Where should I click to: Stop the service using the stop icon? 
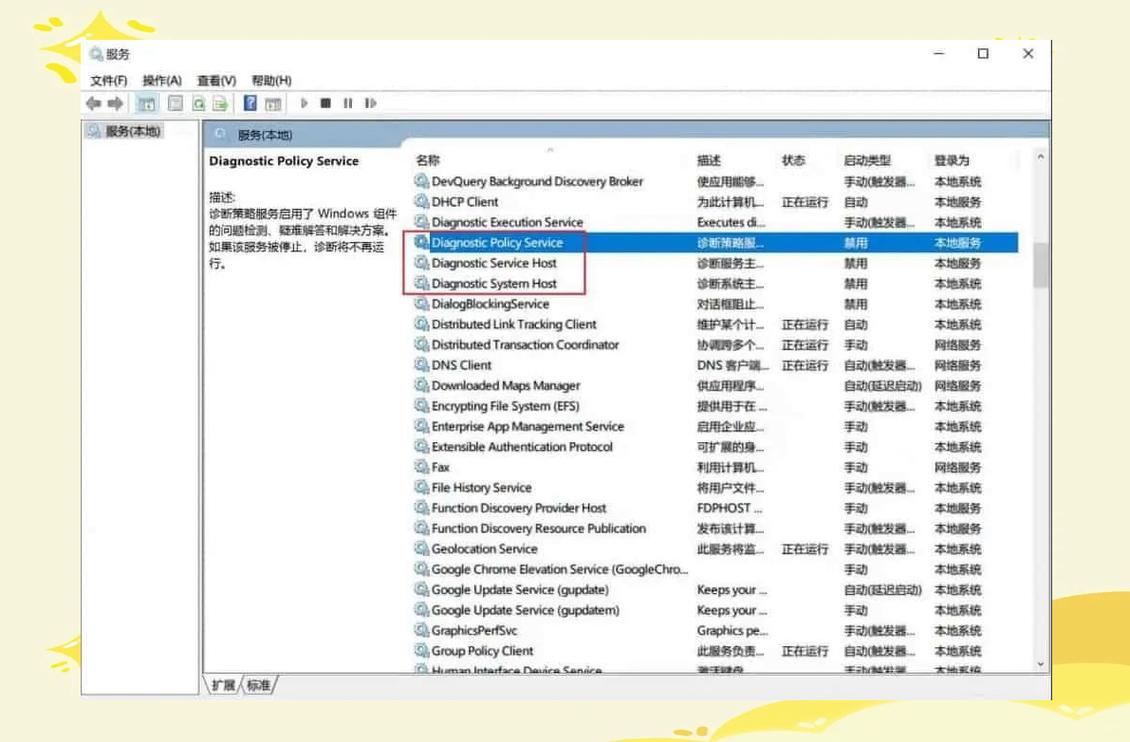(x=325, y=100)
